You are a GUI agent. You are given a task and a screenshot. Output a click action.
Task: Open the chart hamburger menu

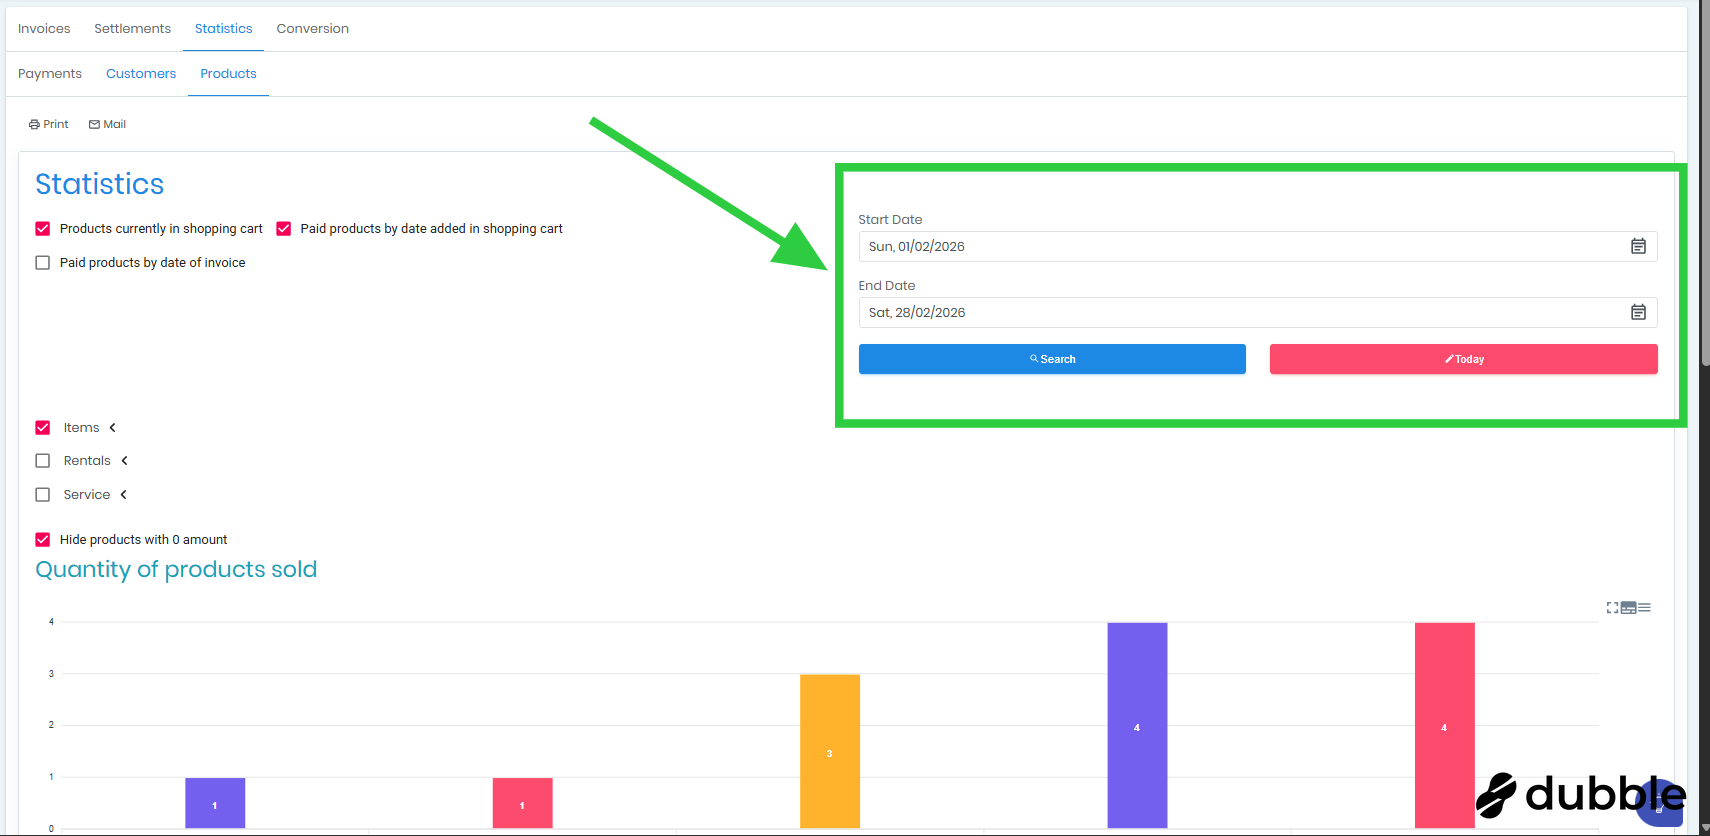pos(1645,608)
